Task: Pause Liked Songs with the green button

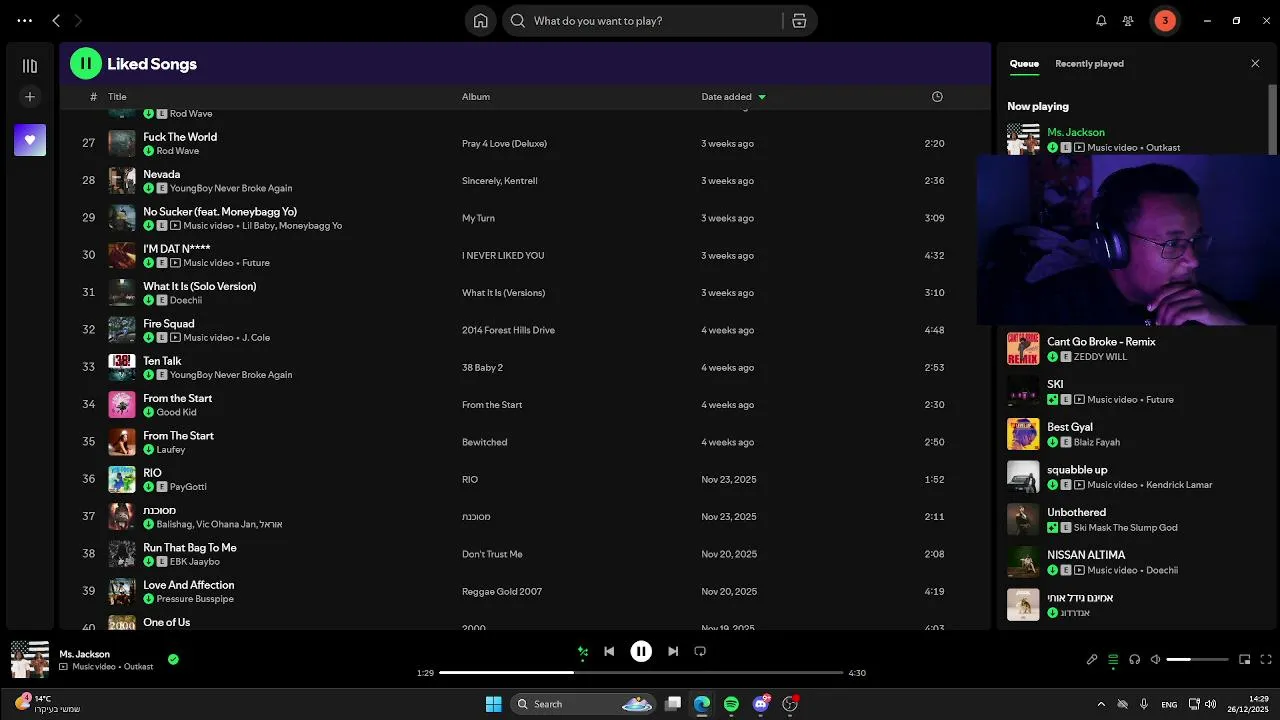Action: tap(86, 63)
